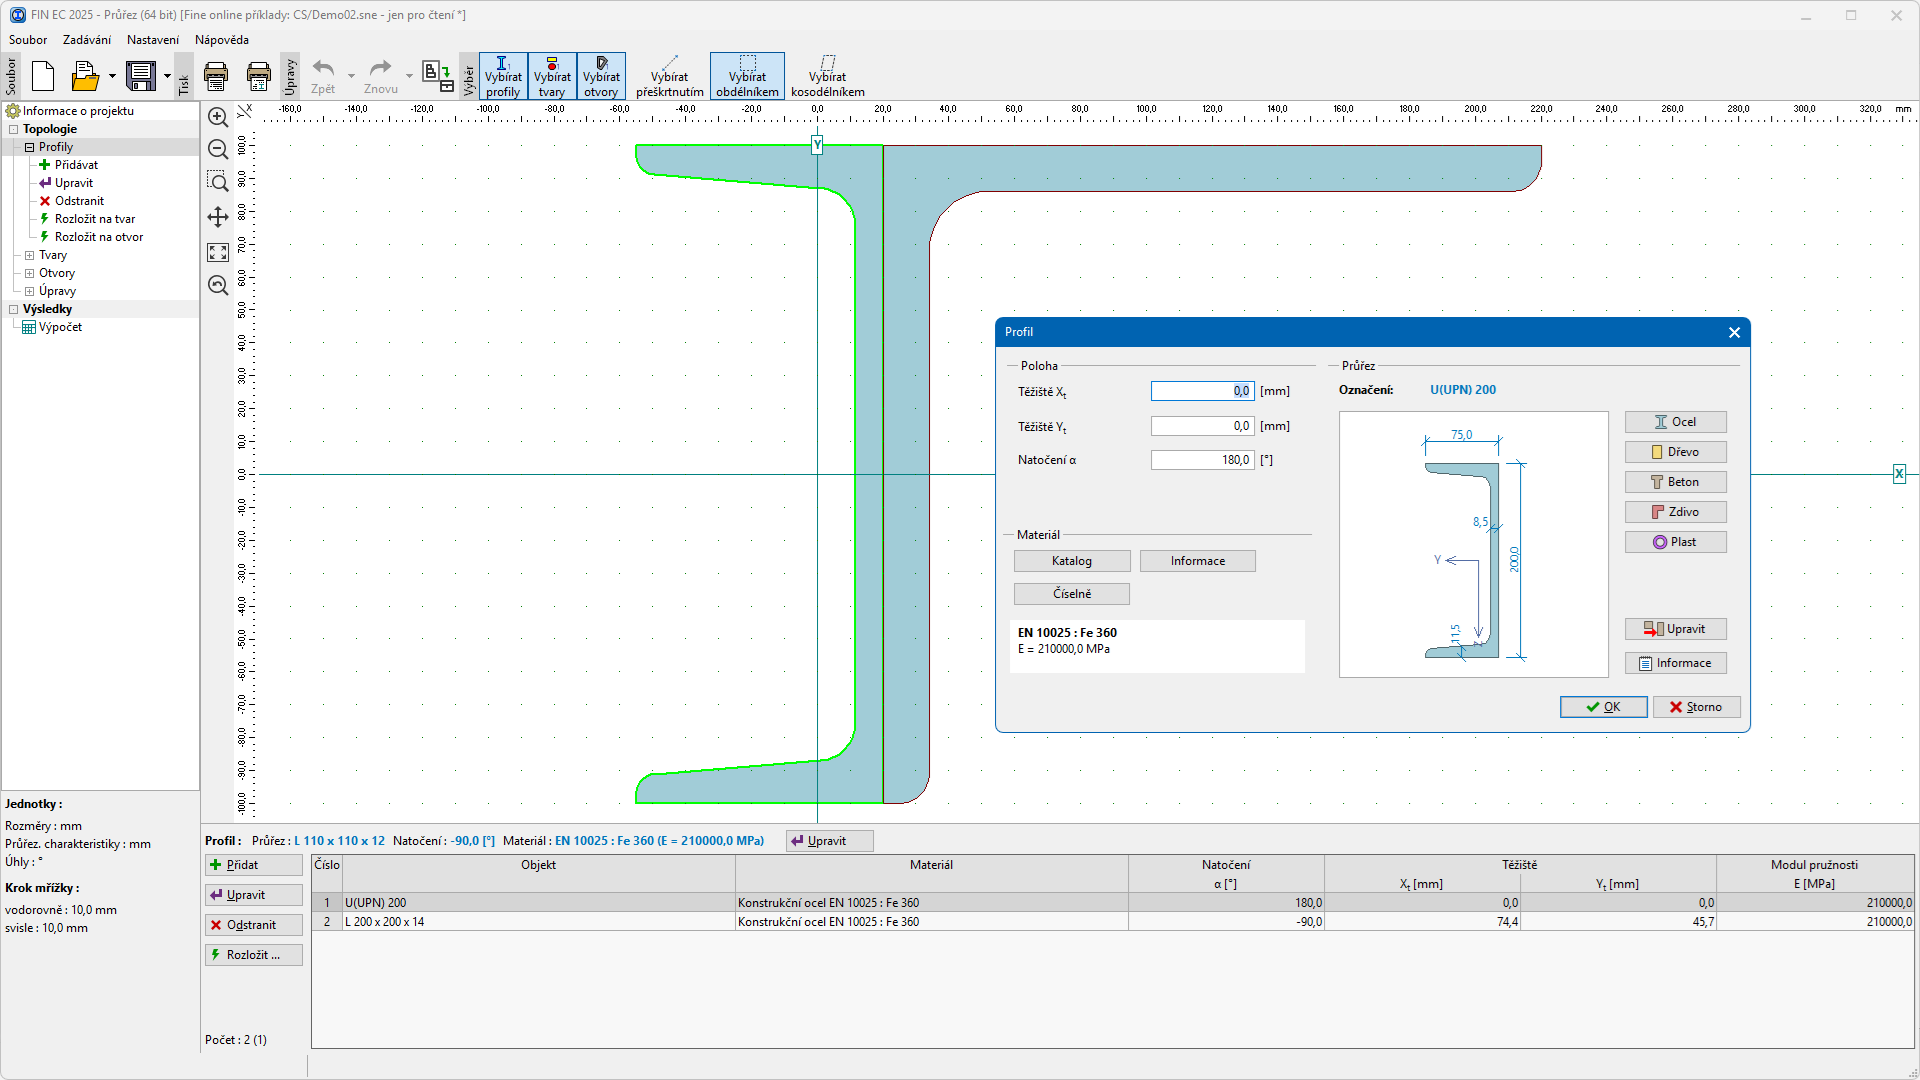
Task: Confirm the Profil dialog with OK
Action: [x=1603, y=707]
